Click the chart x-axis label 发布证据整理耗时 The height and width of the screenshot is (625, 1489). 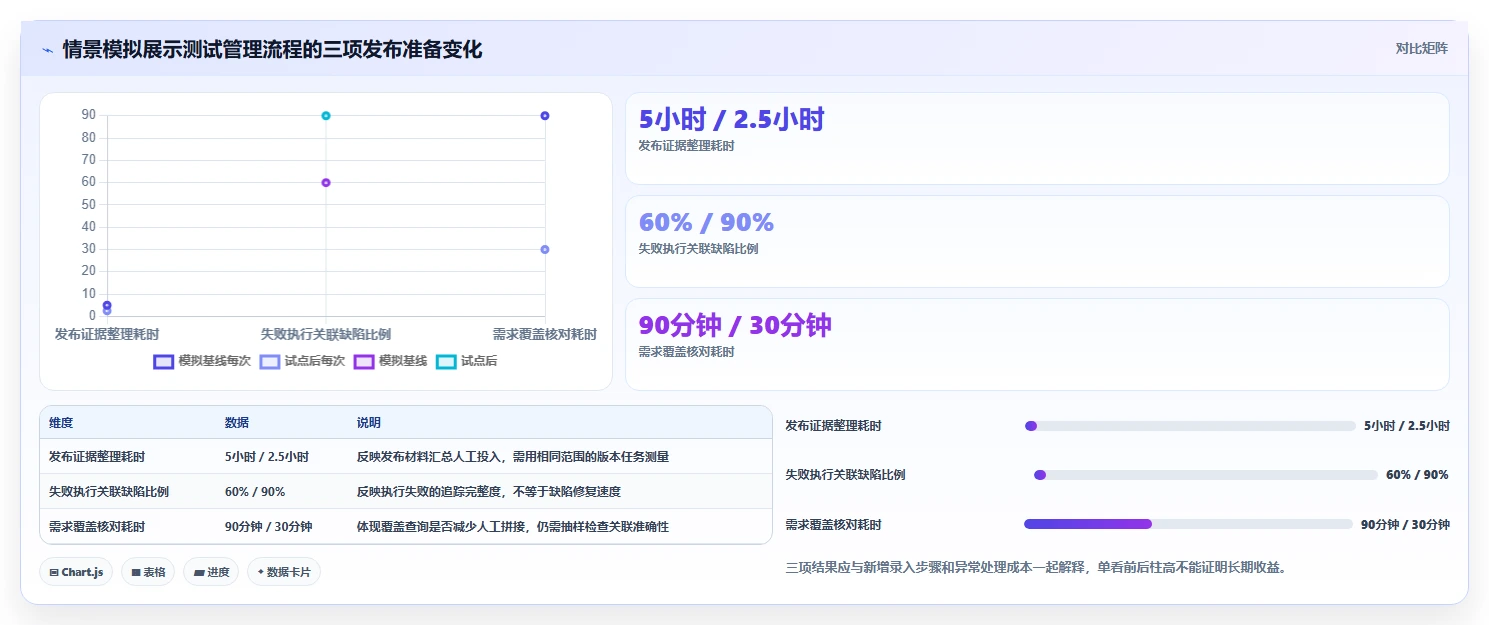tap(107, 334)
